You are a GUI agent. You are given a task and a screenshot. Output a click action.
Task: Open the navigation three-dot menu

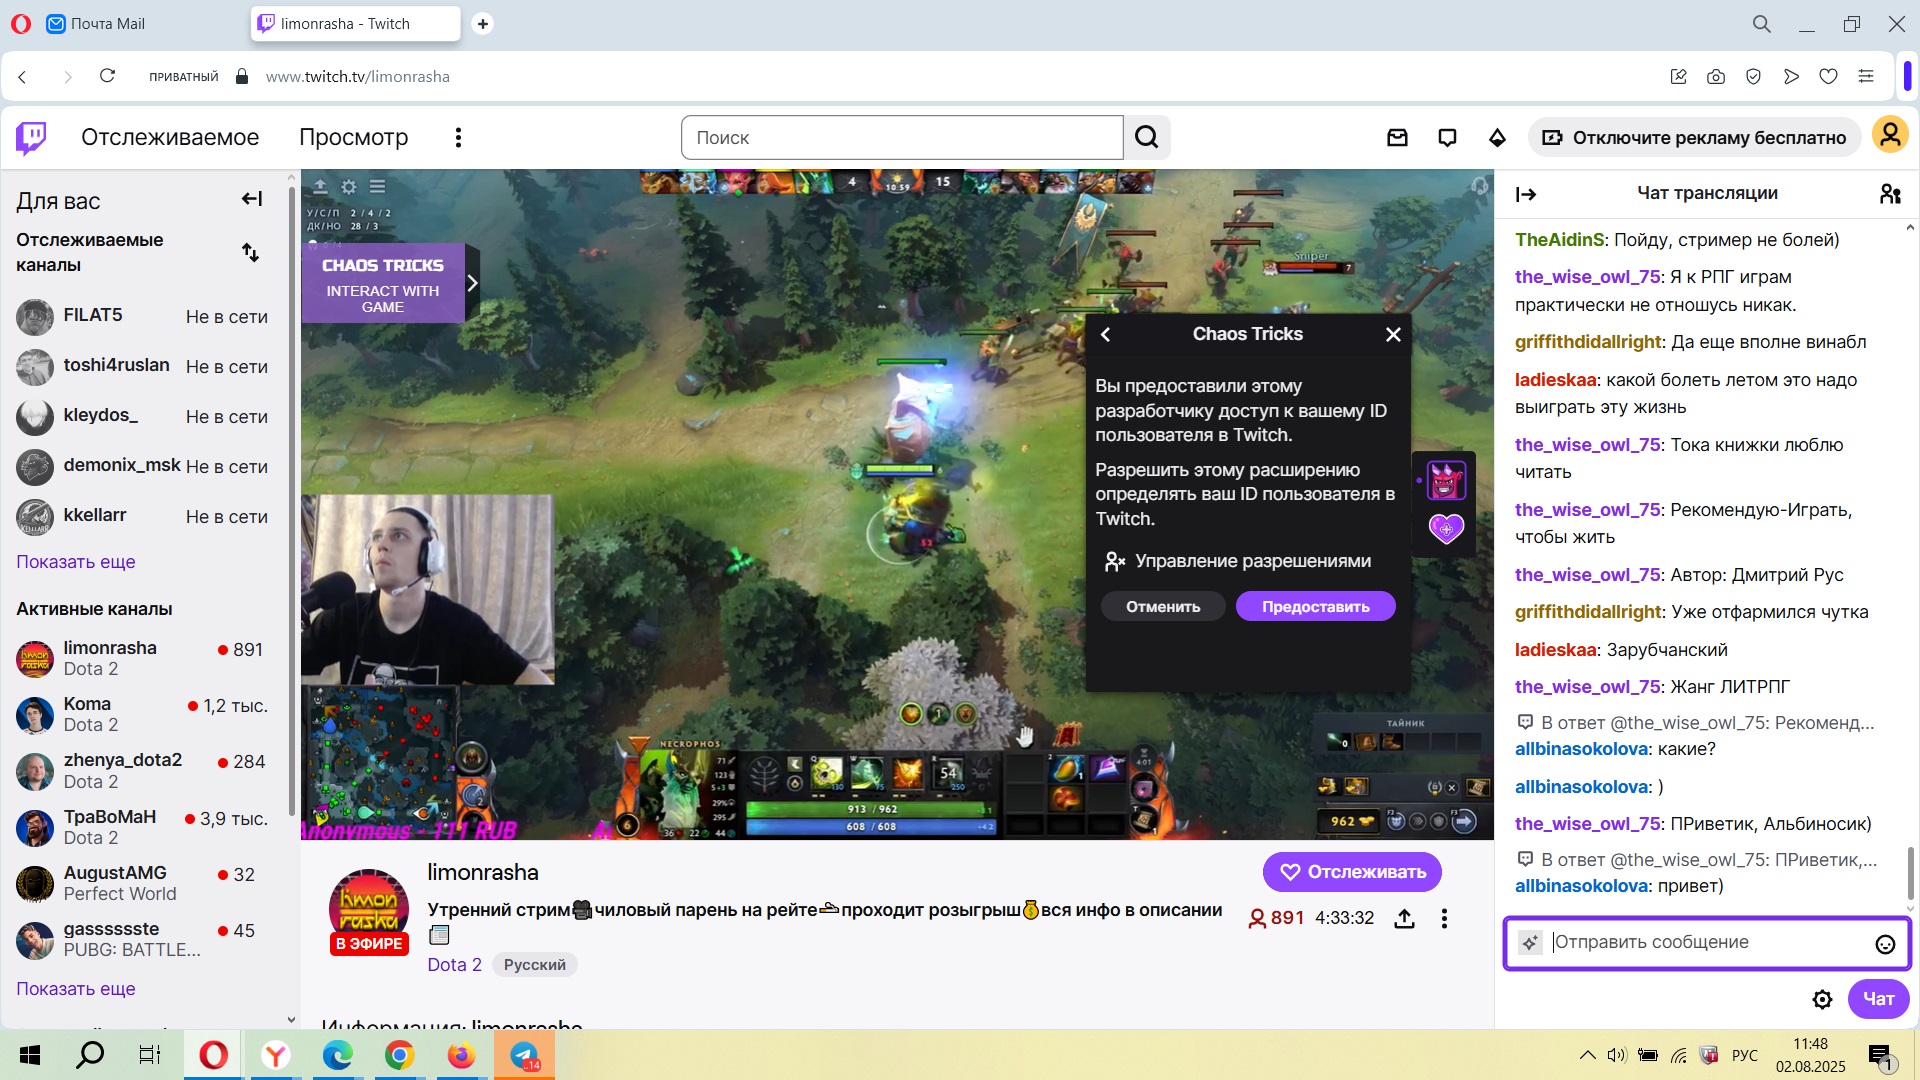(458, 137)
